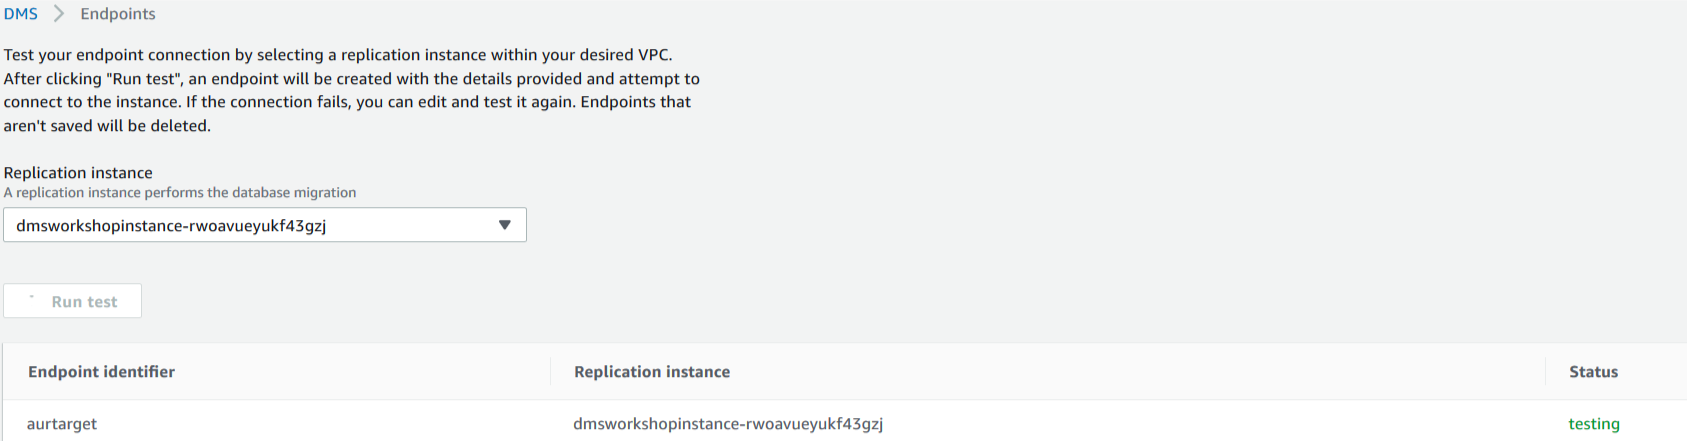1687x441 pixels.
Task: Sort by Endpoint identifier column header
Action: click(x=101, y=372)
